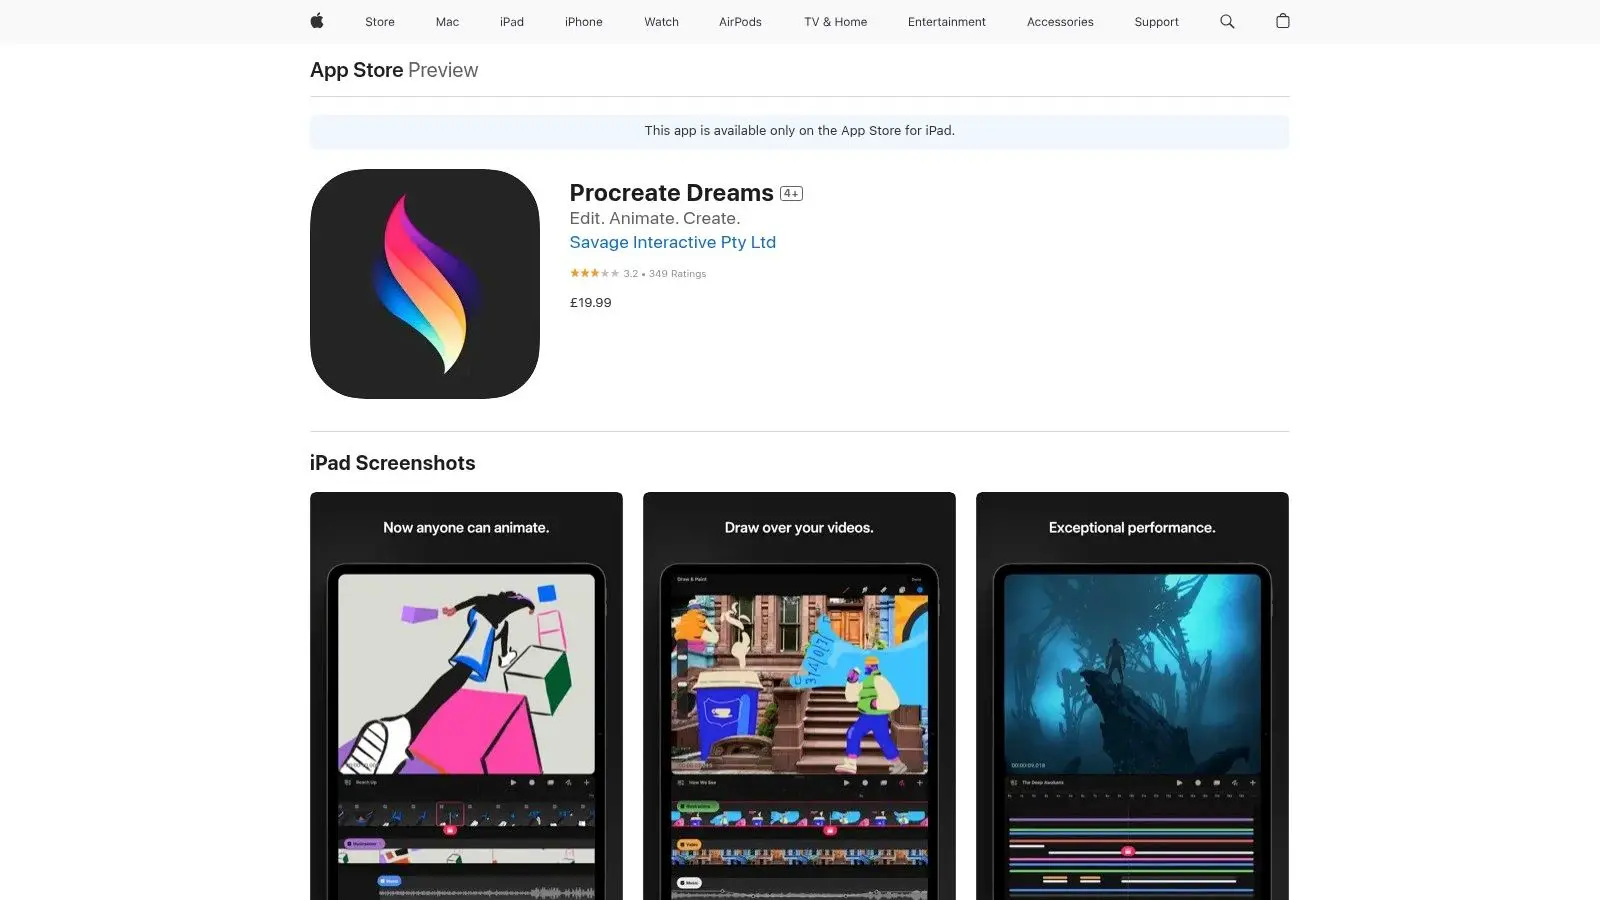Go to the Support page

coord(1156,21)
